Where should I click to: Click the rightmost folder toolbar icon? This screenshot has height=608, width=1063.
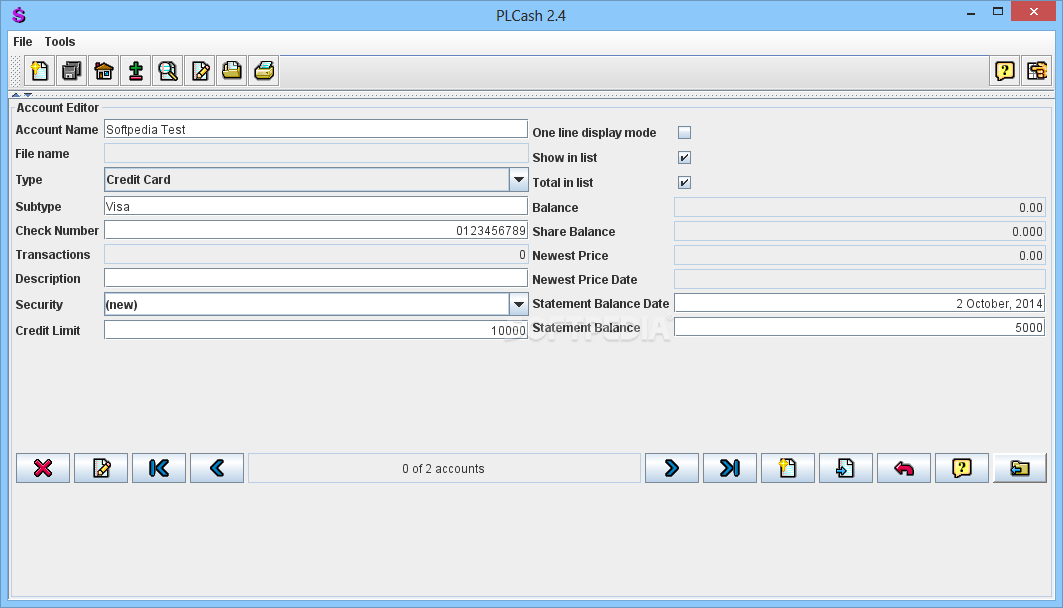1037,70
